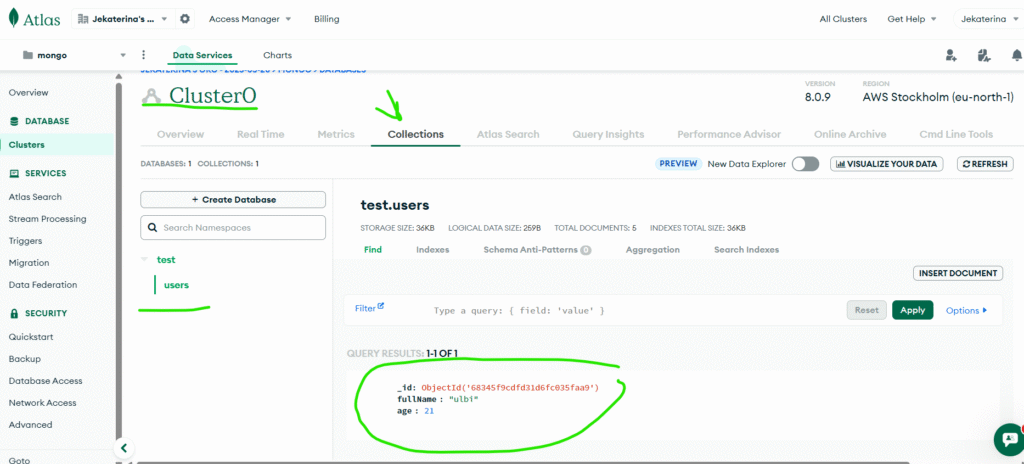Open Stream Processing in sidebar
Viewport: 1024px width, 464px height.
48,219
